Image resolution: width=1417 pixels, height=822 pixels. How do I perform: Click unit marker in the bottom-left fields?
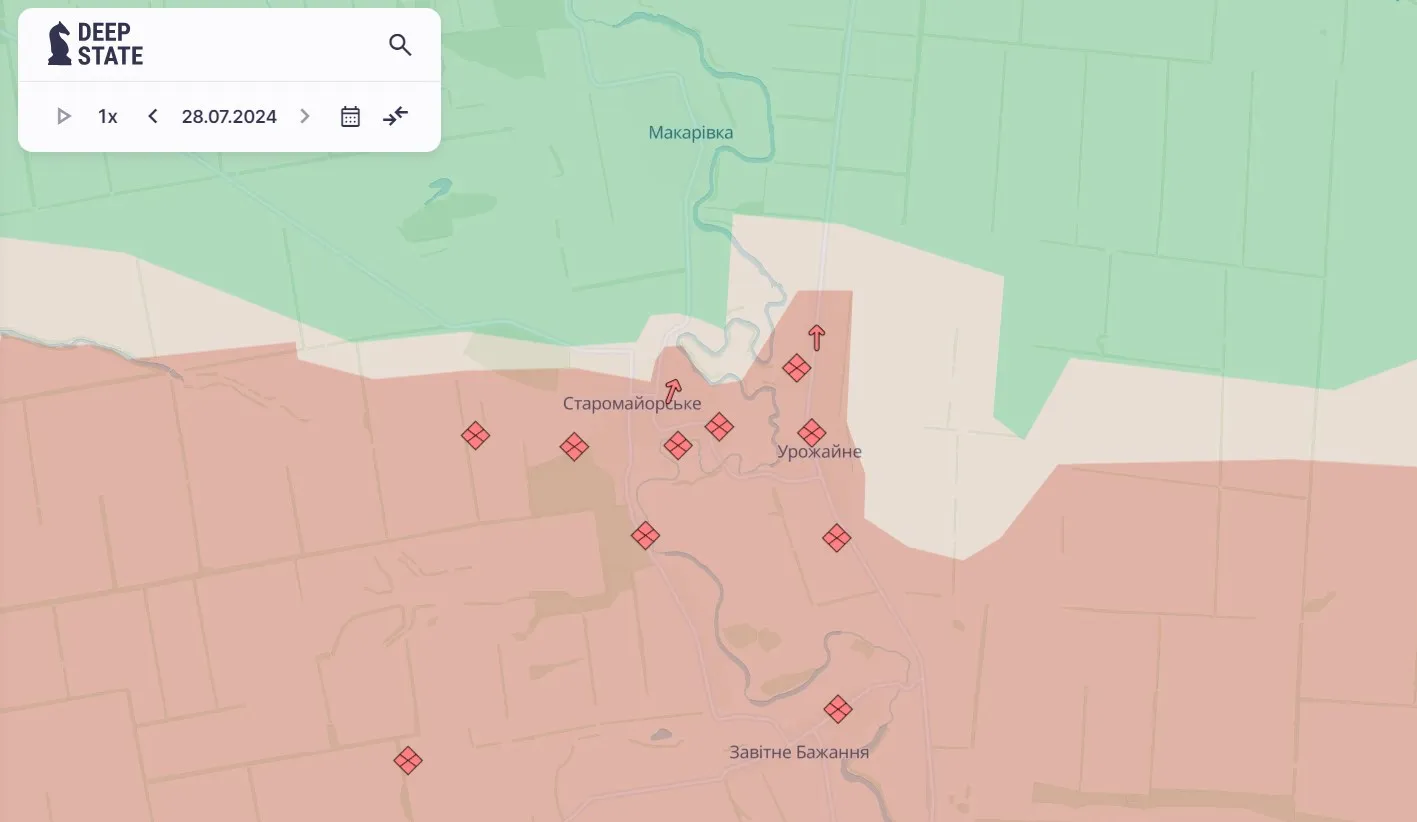click(407, 761)
